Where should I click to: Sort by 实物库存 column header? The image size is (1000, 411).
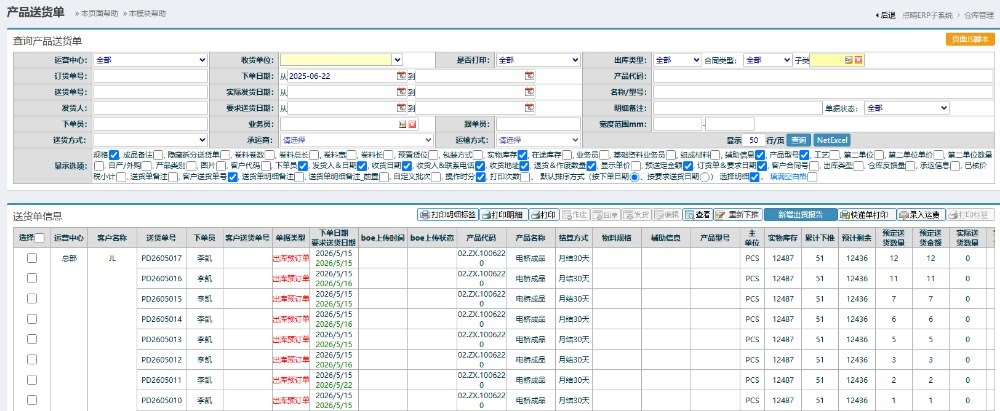point(781,238)
